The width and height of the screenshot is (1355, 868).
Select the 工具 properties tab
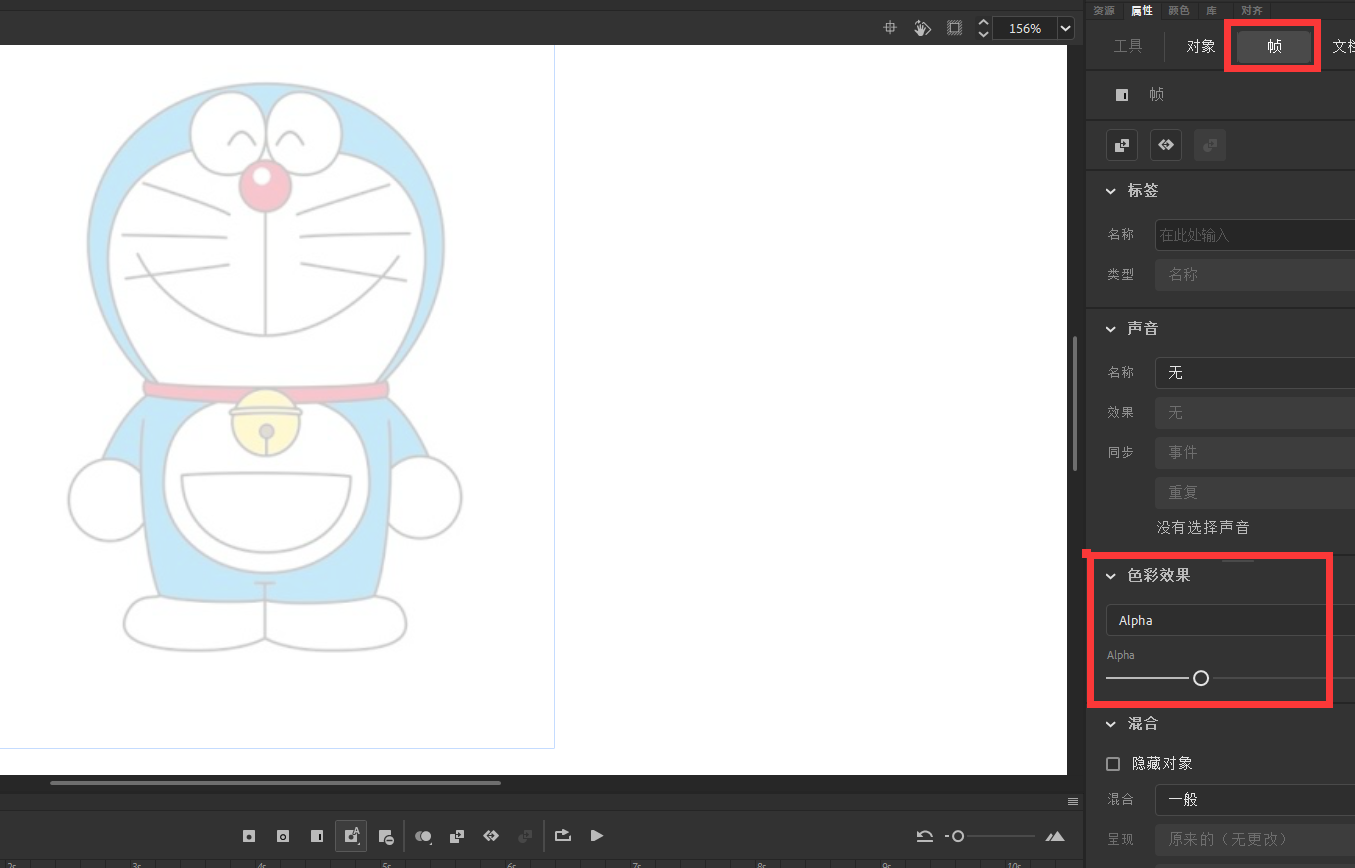click(1128, 46)
